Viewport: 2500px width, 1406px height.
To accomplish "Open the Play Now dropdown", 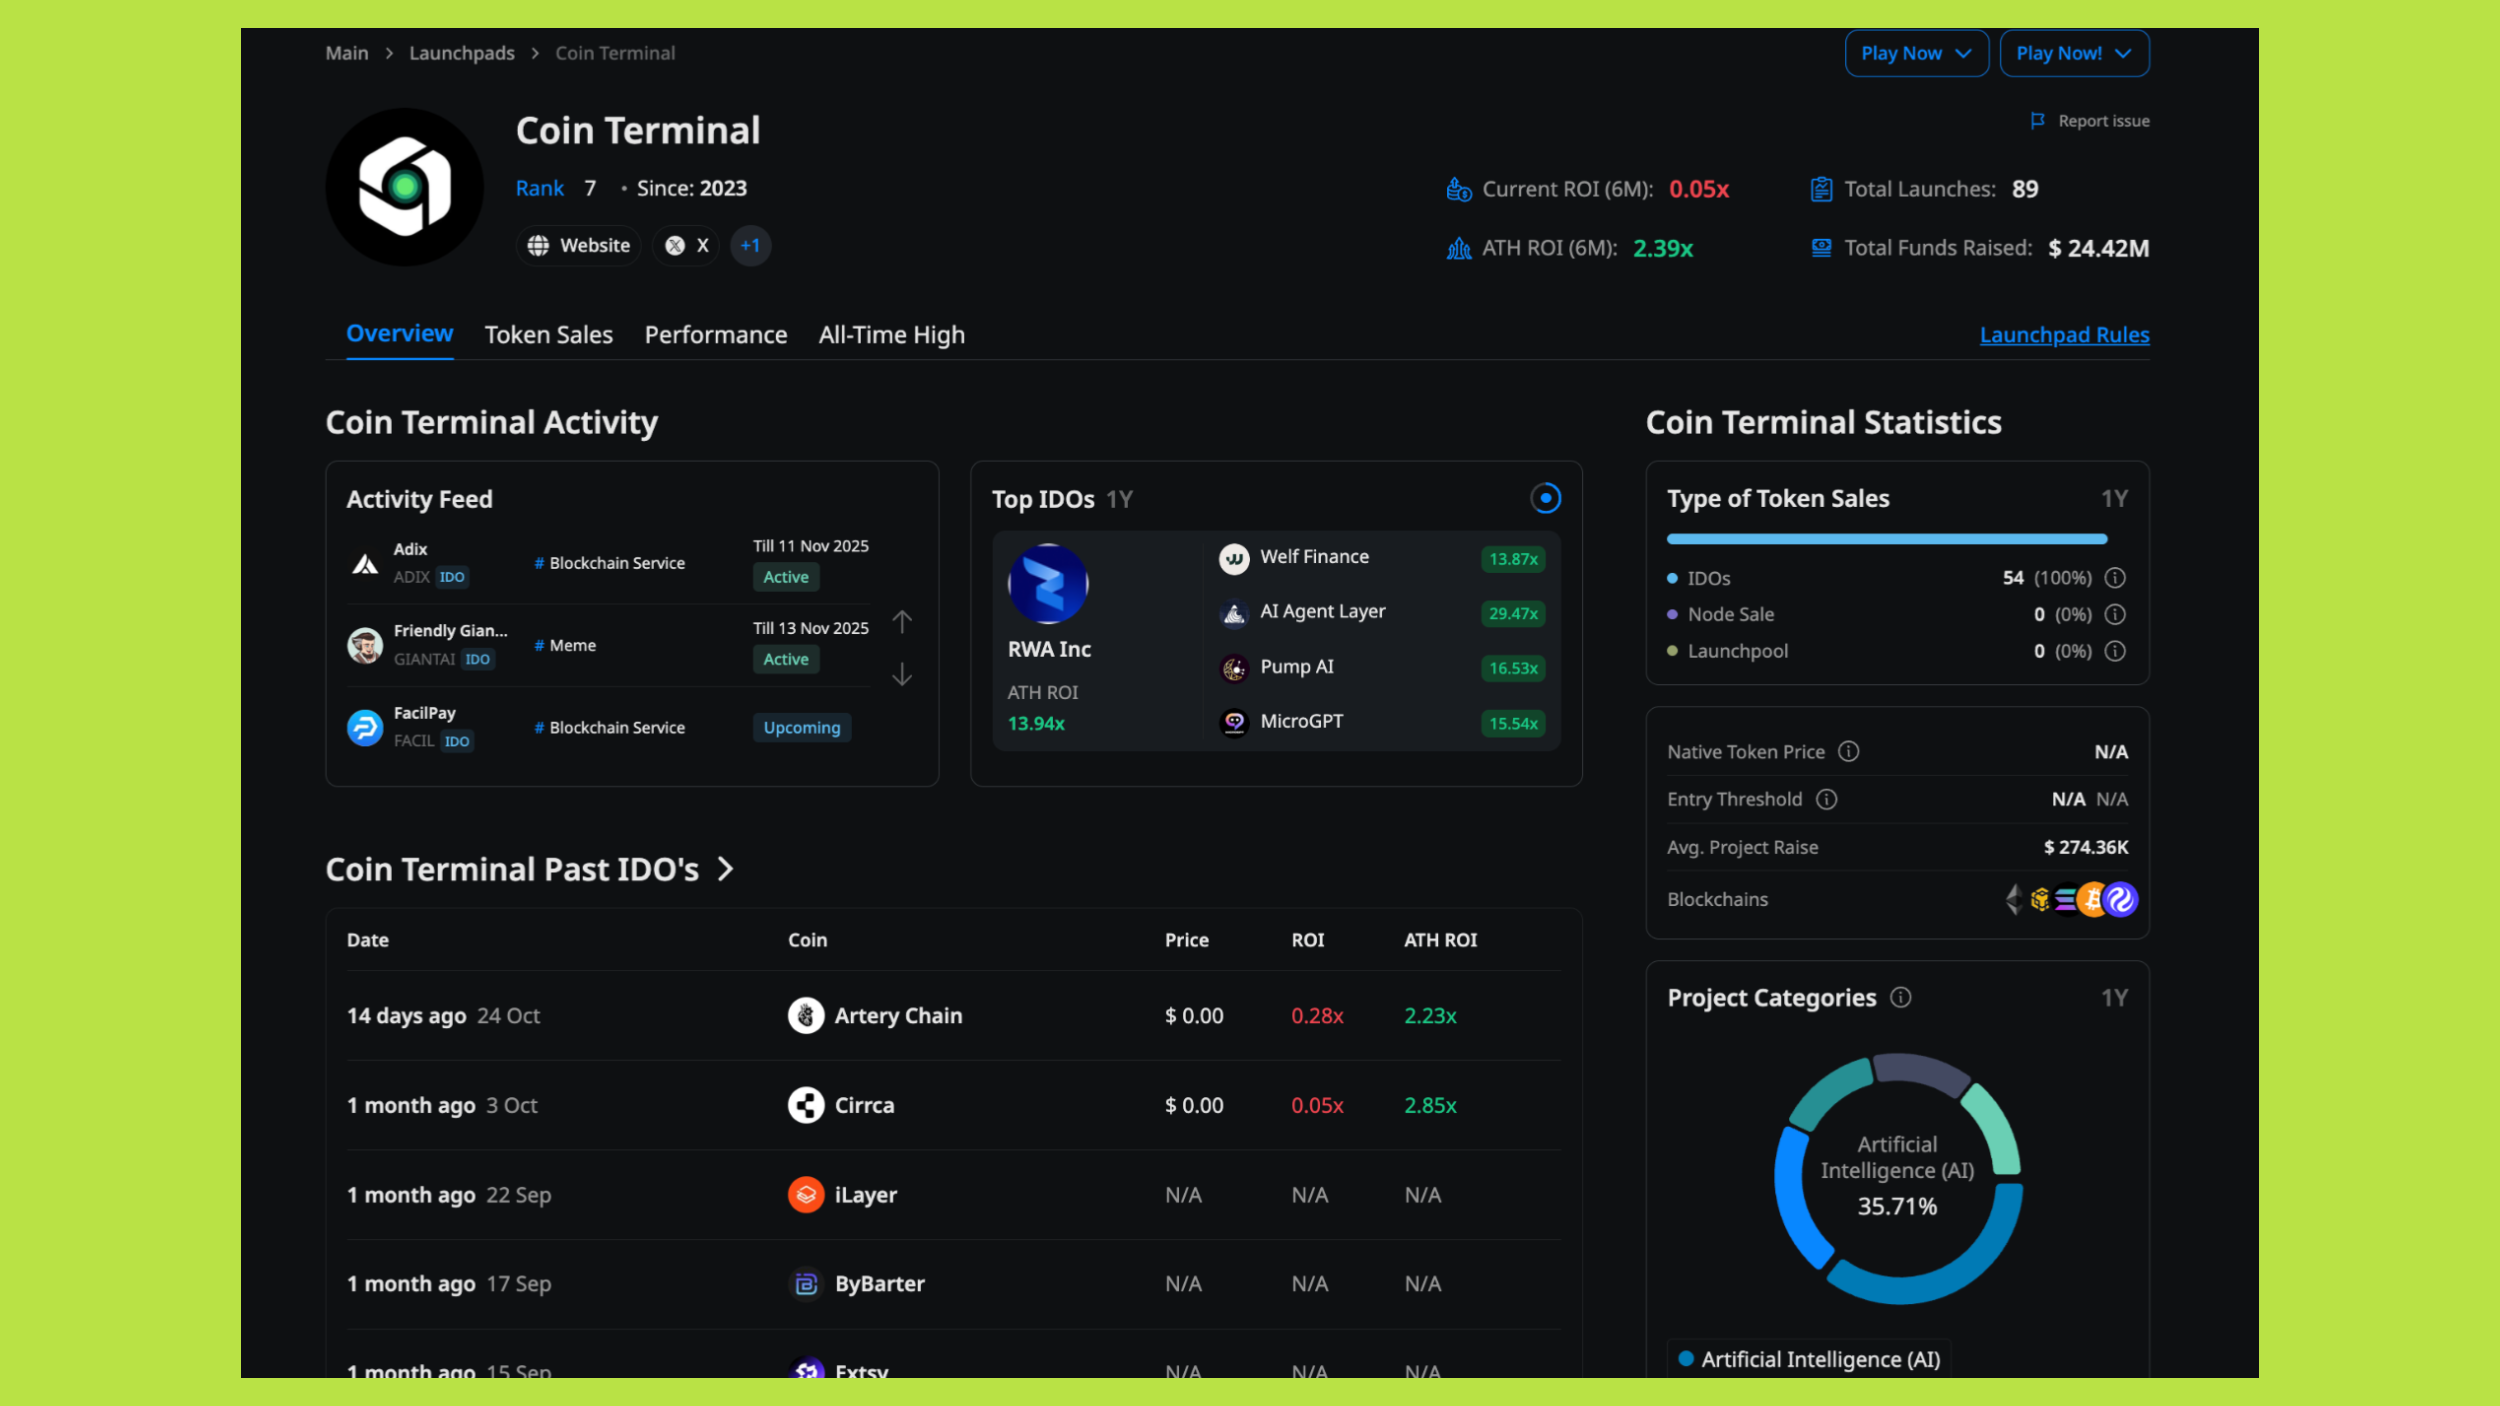I will 1916,53.
